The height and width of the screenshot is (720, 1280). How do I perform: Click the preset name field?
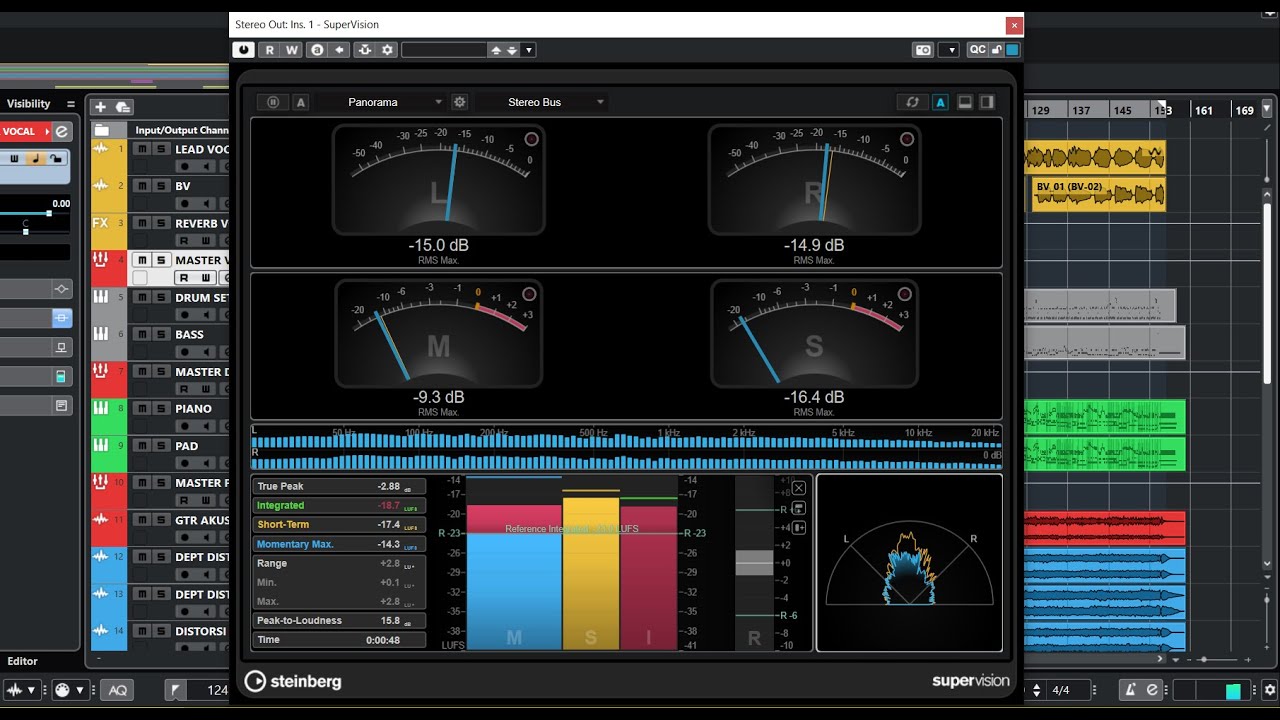coord(444,50)
